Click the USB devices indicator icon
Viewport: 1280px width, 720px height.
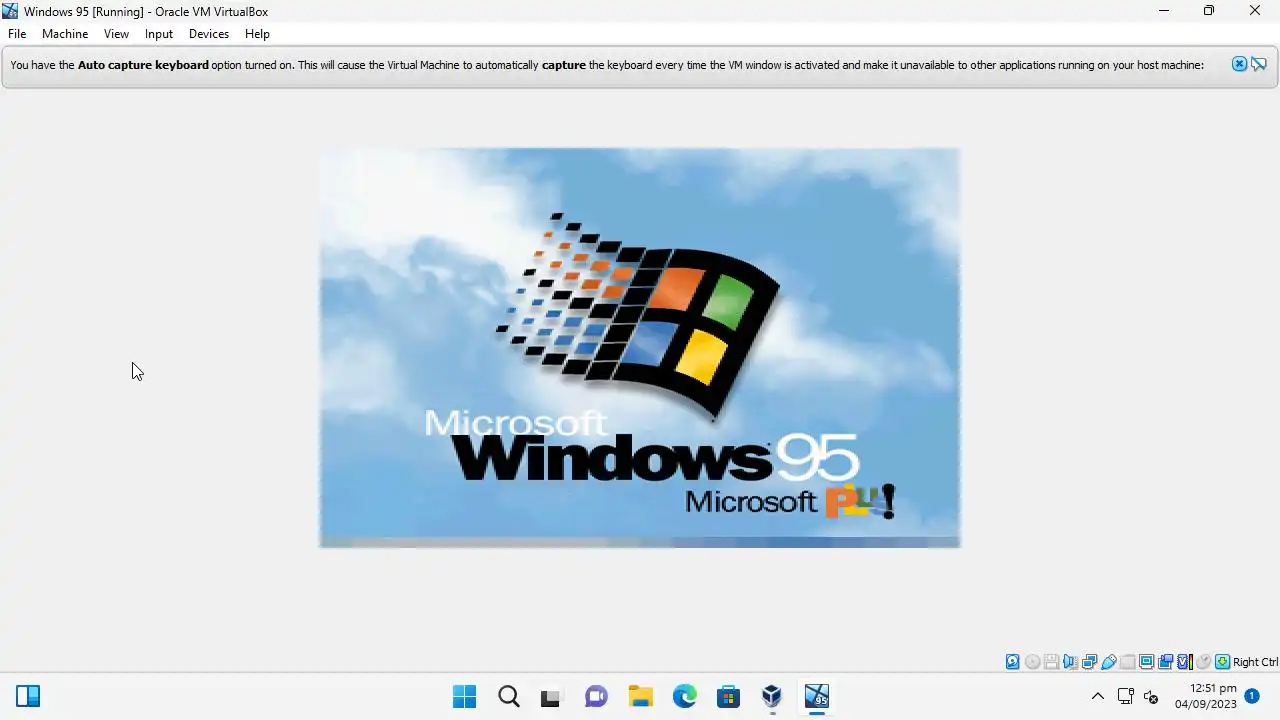[1109, 662]
